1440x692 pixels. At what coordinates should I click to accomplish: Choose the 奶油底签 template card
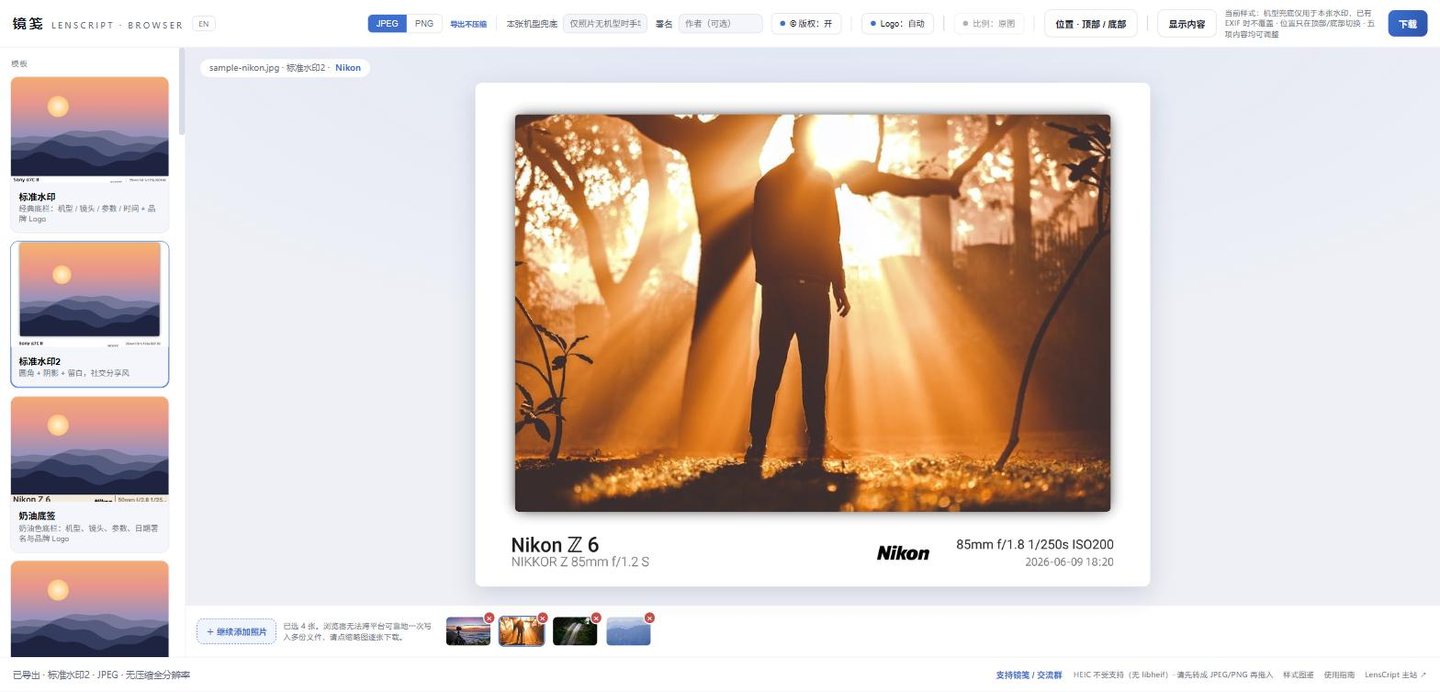[90, 474]
